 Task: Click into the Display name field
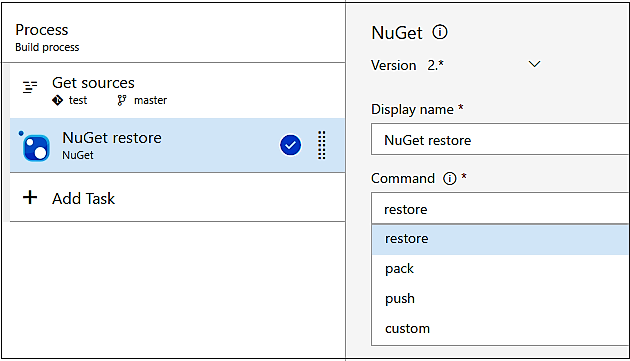pyautogui.click(x=500, y=139)
